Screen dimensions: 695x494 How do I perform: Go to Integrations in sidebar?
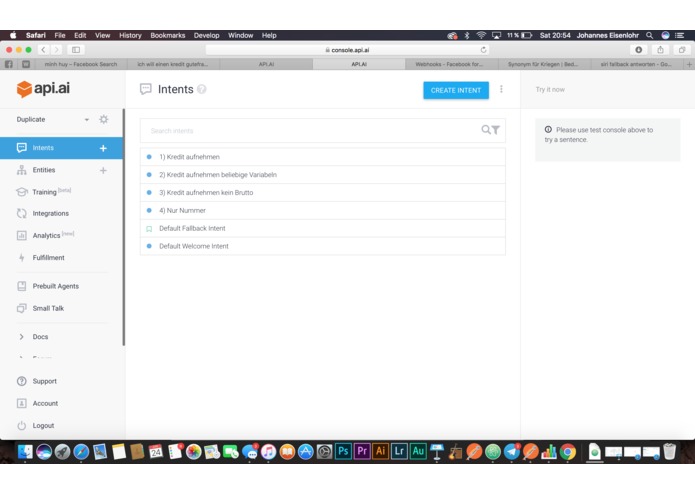tap(51, 213)
